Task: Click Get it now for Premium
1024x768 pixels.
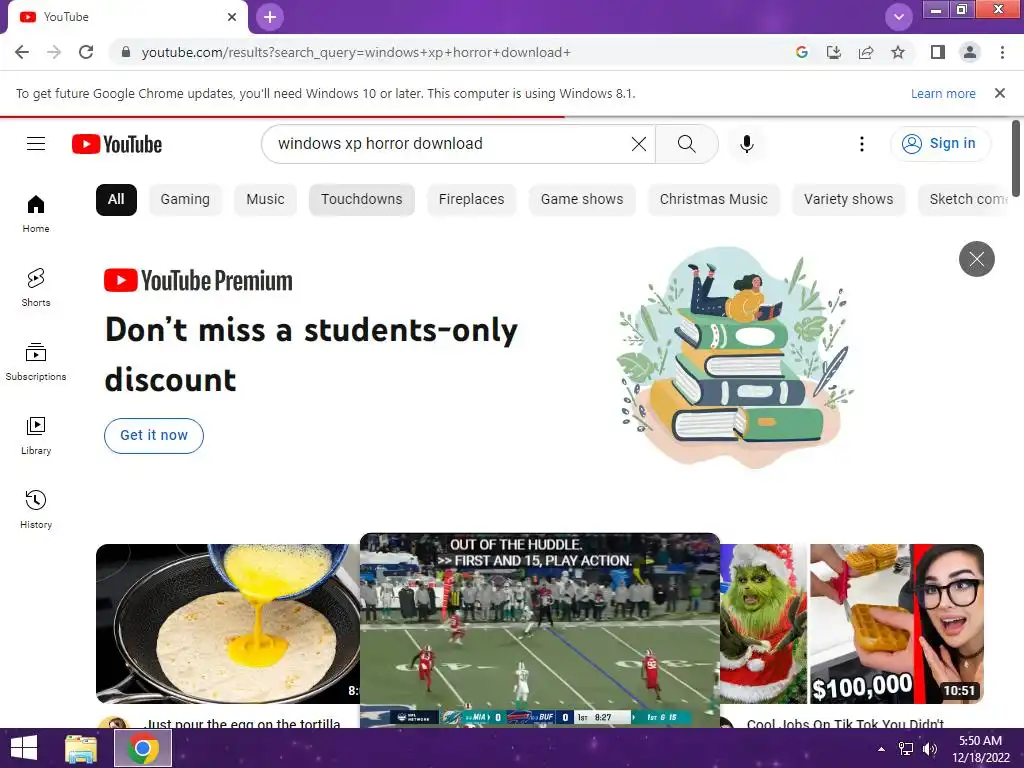Action: (154, 436)
